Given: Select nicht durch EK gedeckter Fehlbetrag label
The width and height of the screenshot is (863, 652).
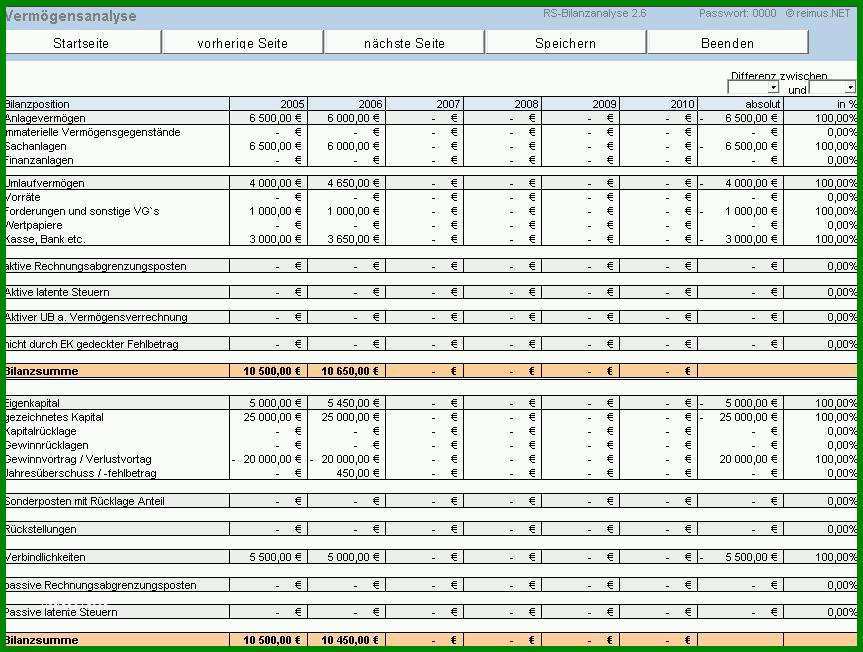Looking at the screenshot, I should pos(92,344).
